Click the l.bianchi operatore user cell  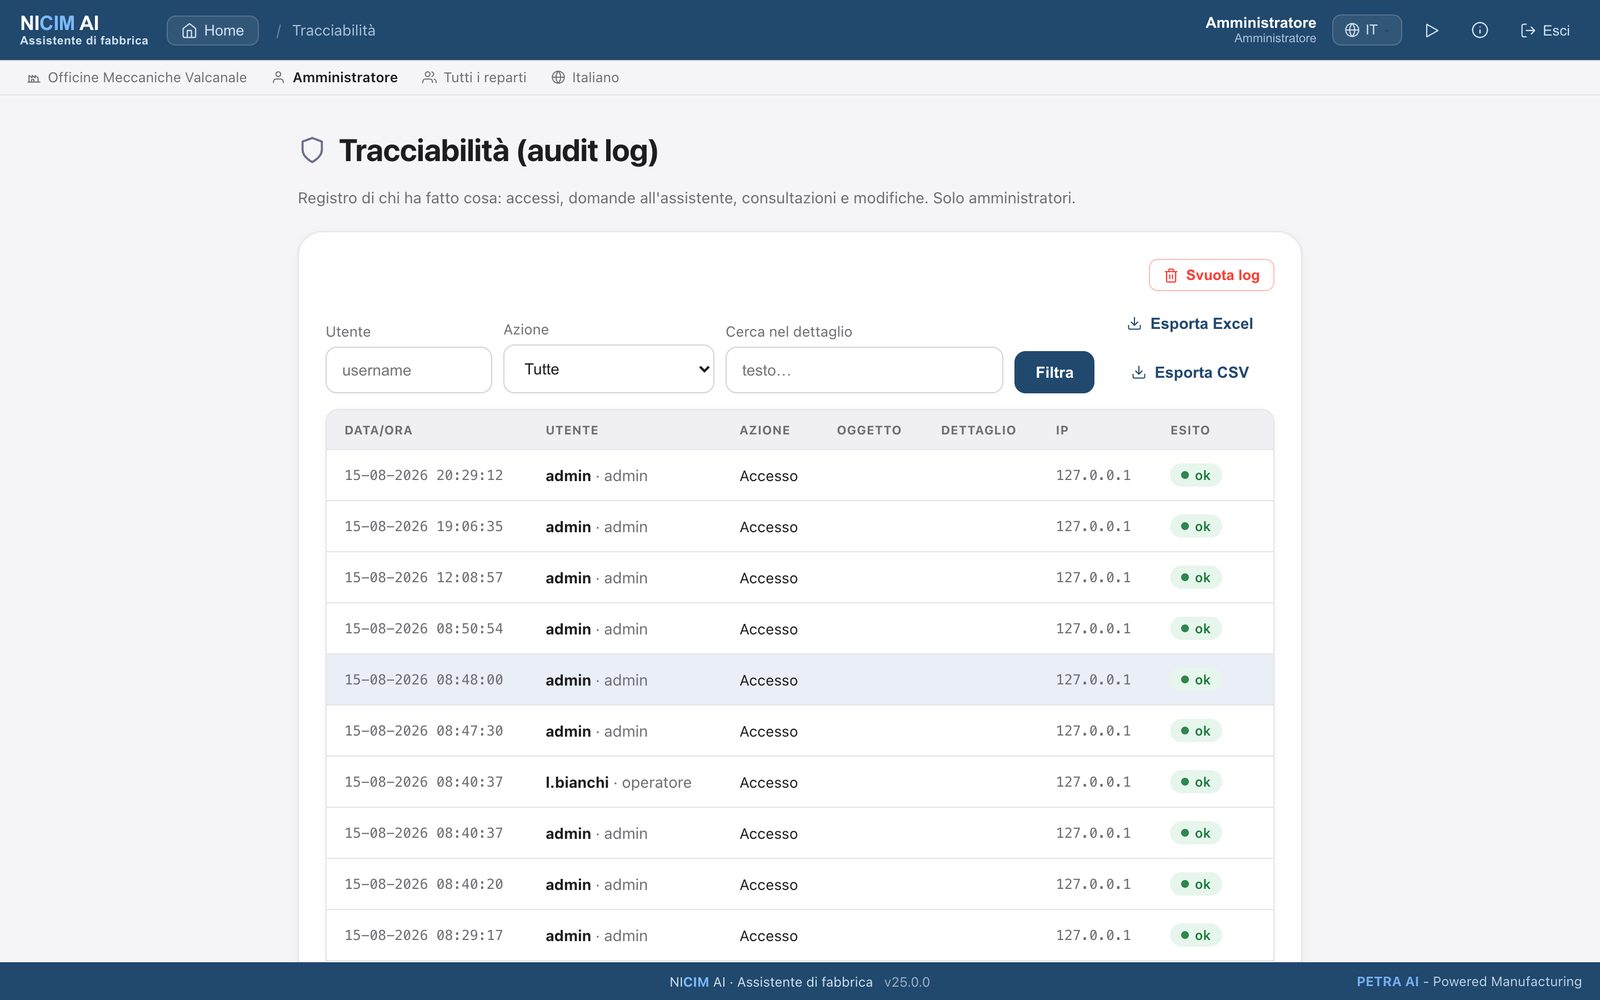[618, 782]
